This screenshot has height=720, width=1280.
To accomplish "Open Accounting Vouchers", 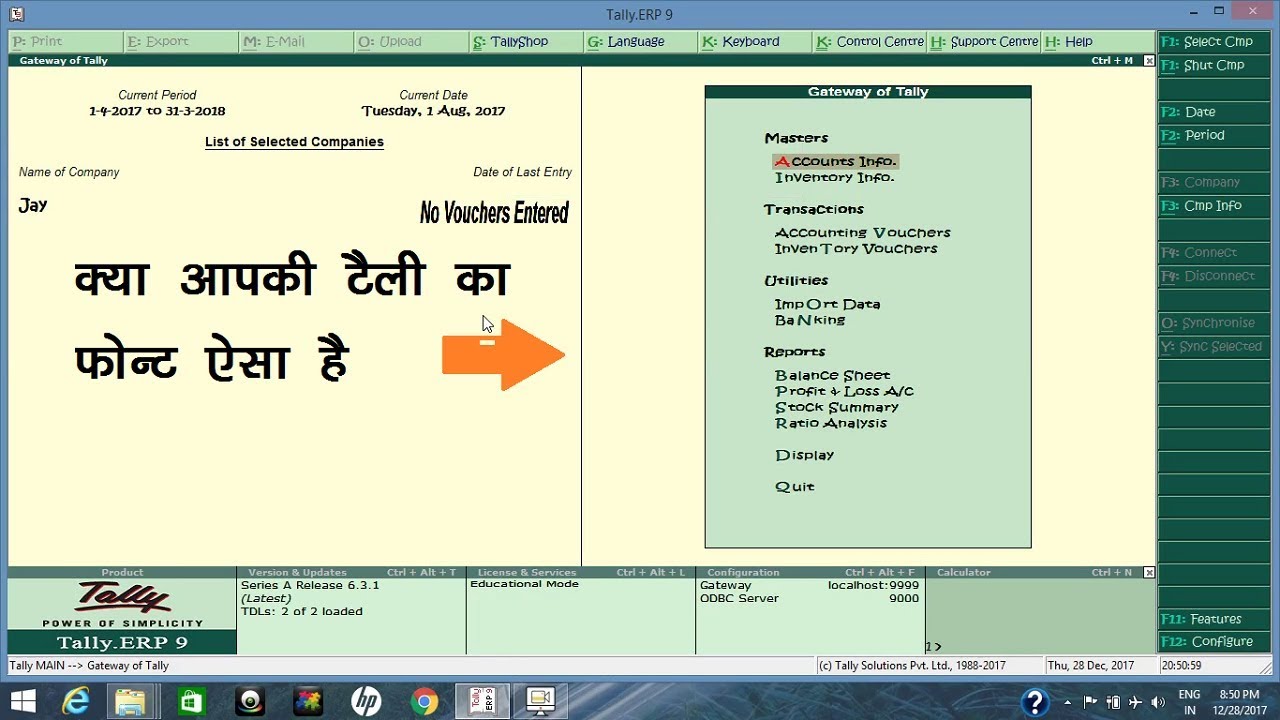I will (863, 232).
